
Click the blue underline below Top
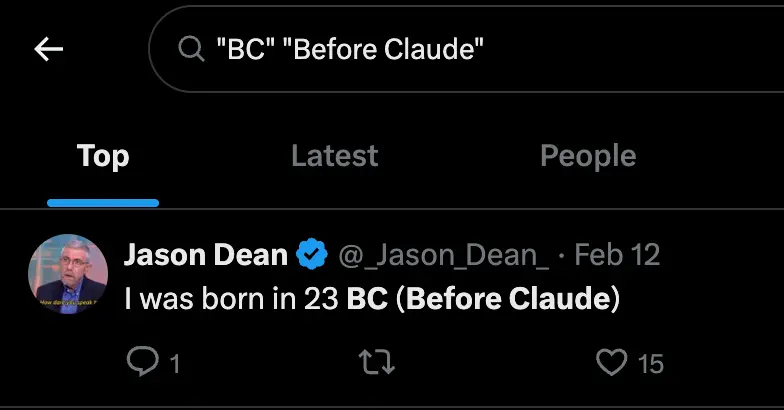(x=103, y=202)
